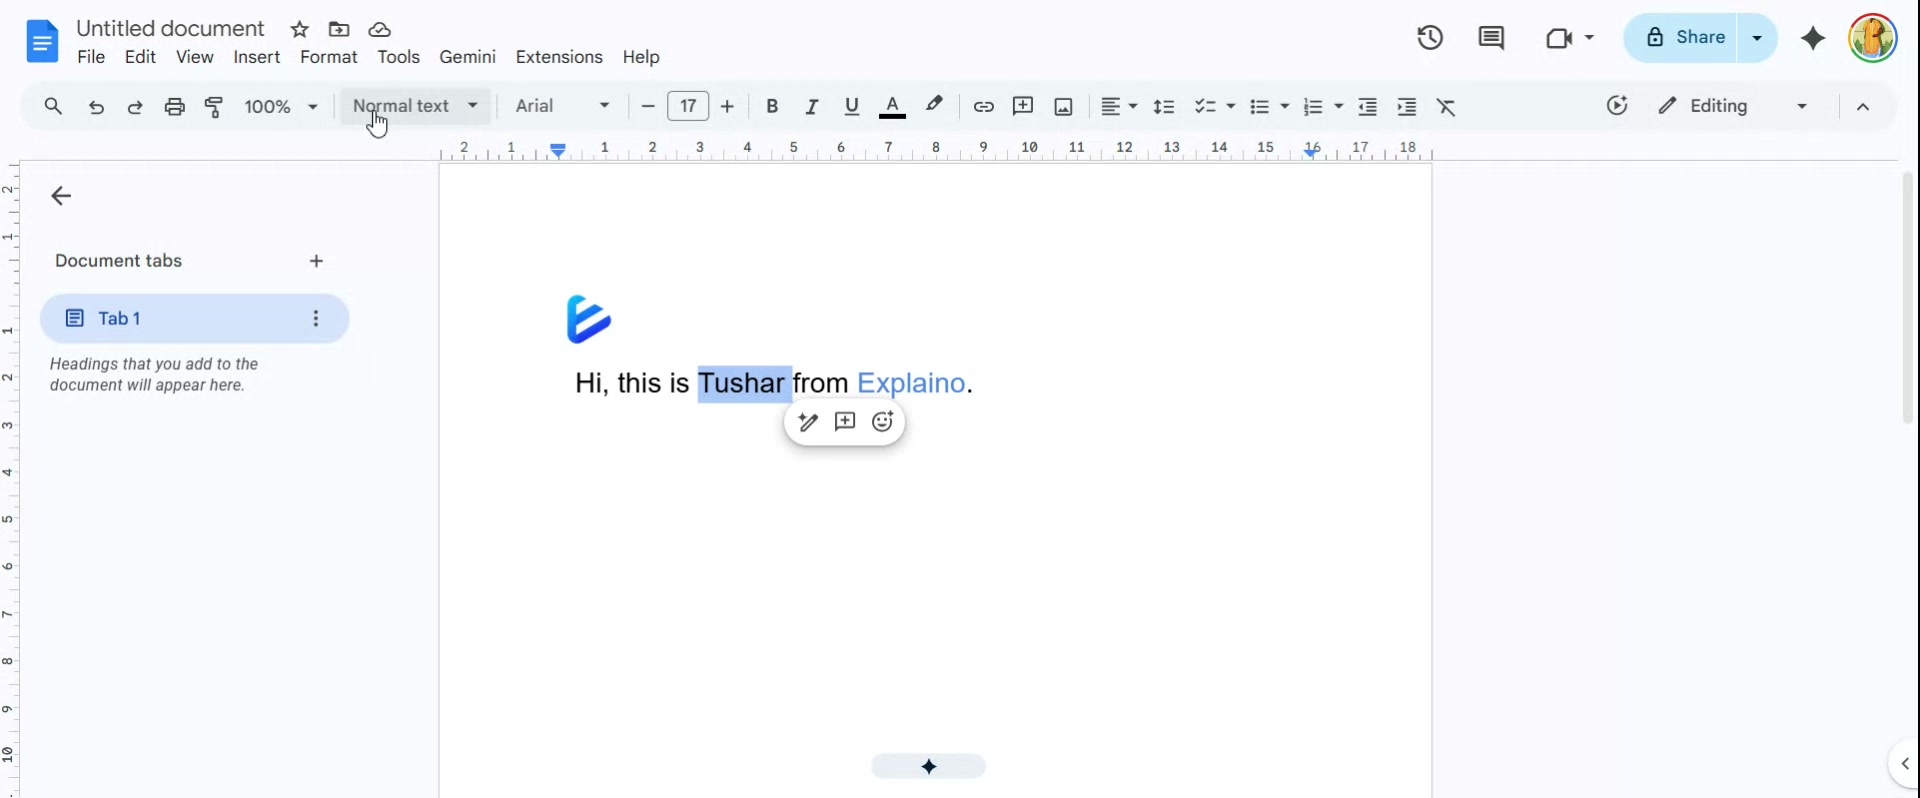
Task: Add a comment via toolbar icon
Action: 1023,106
